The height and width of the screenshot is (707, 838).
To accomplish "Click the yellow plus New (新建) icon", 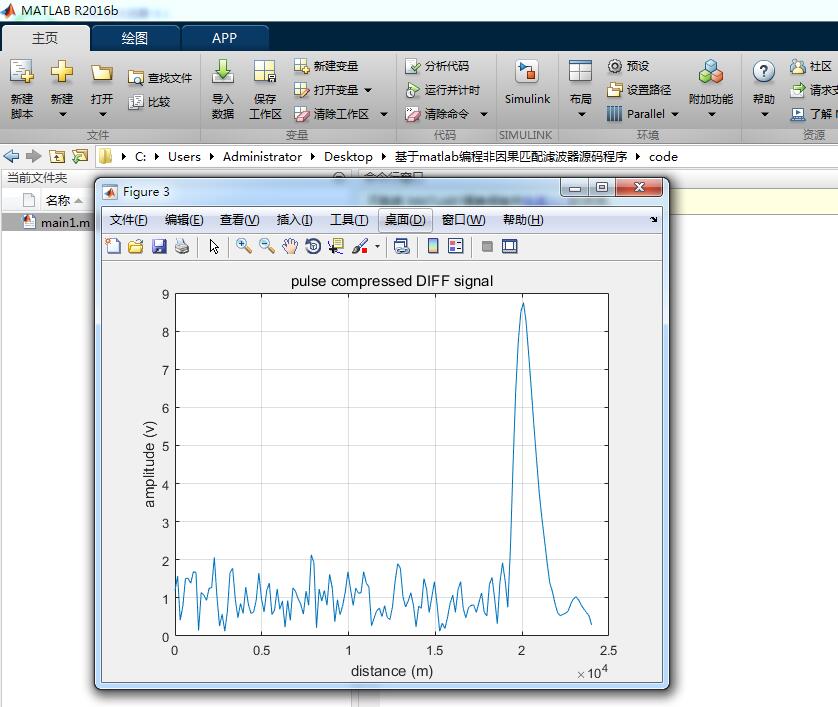I will [61, 71].
